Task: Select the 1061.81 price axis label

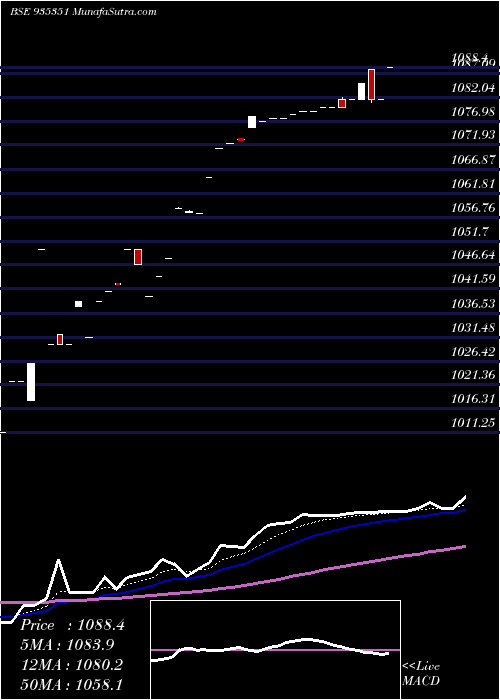Action: coord(473,183)
